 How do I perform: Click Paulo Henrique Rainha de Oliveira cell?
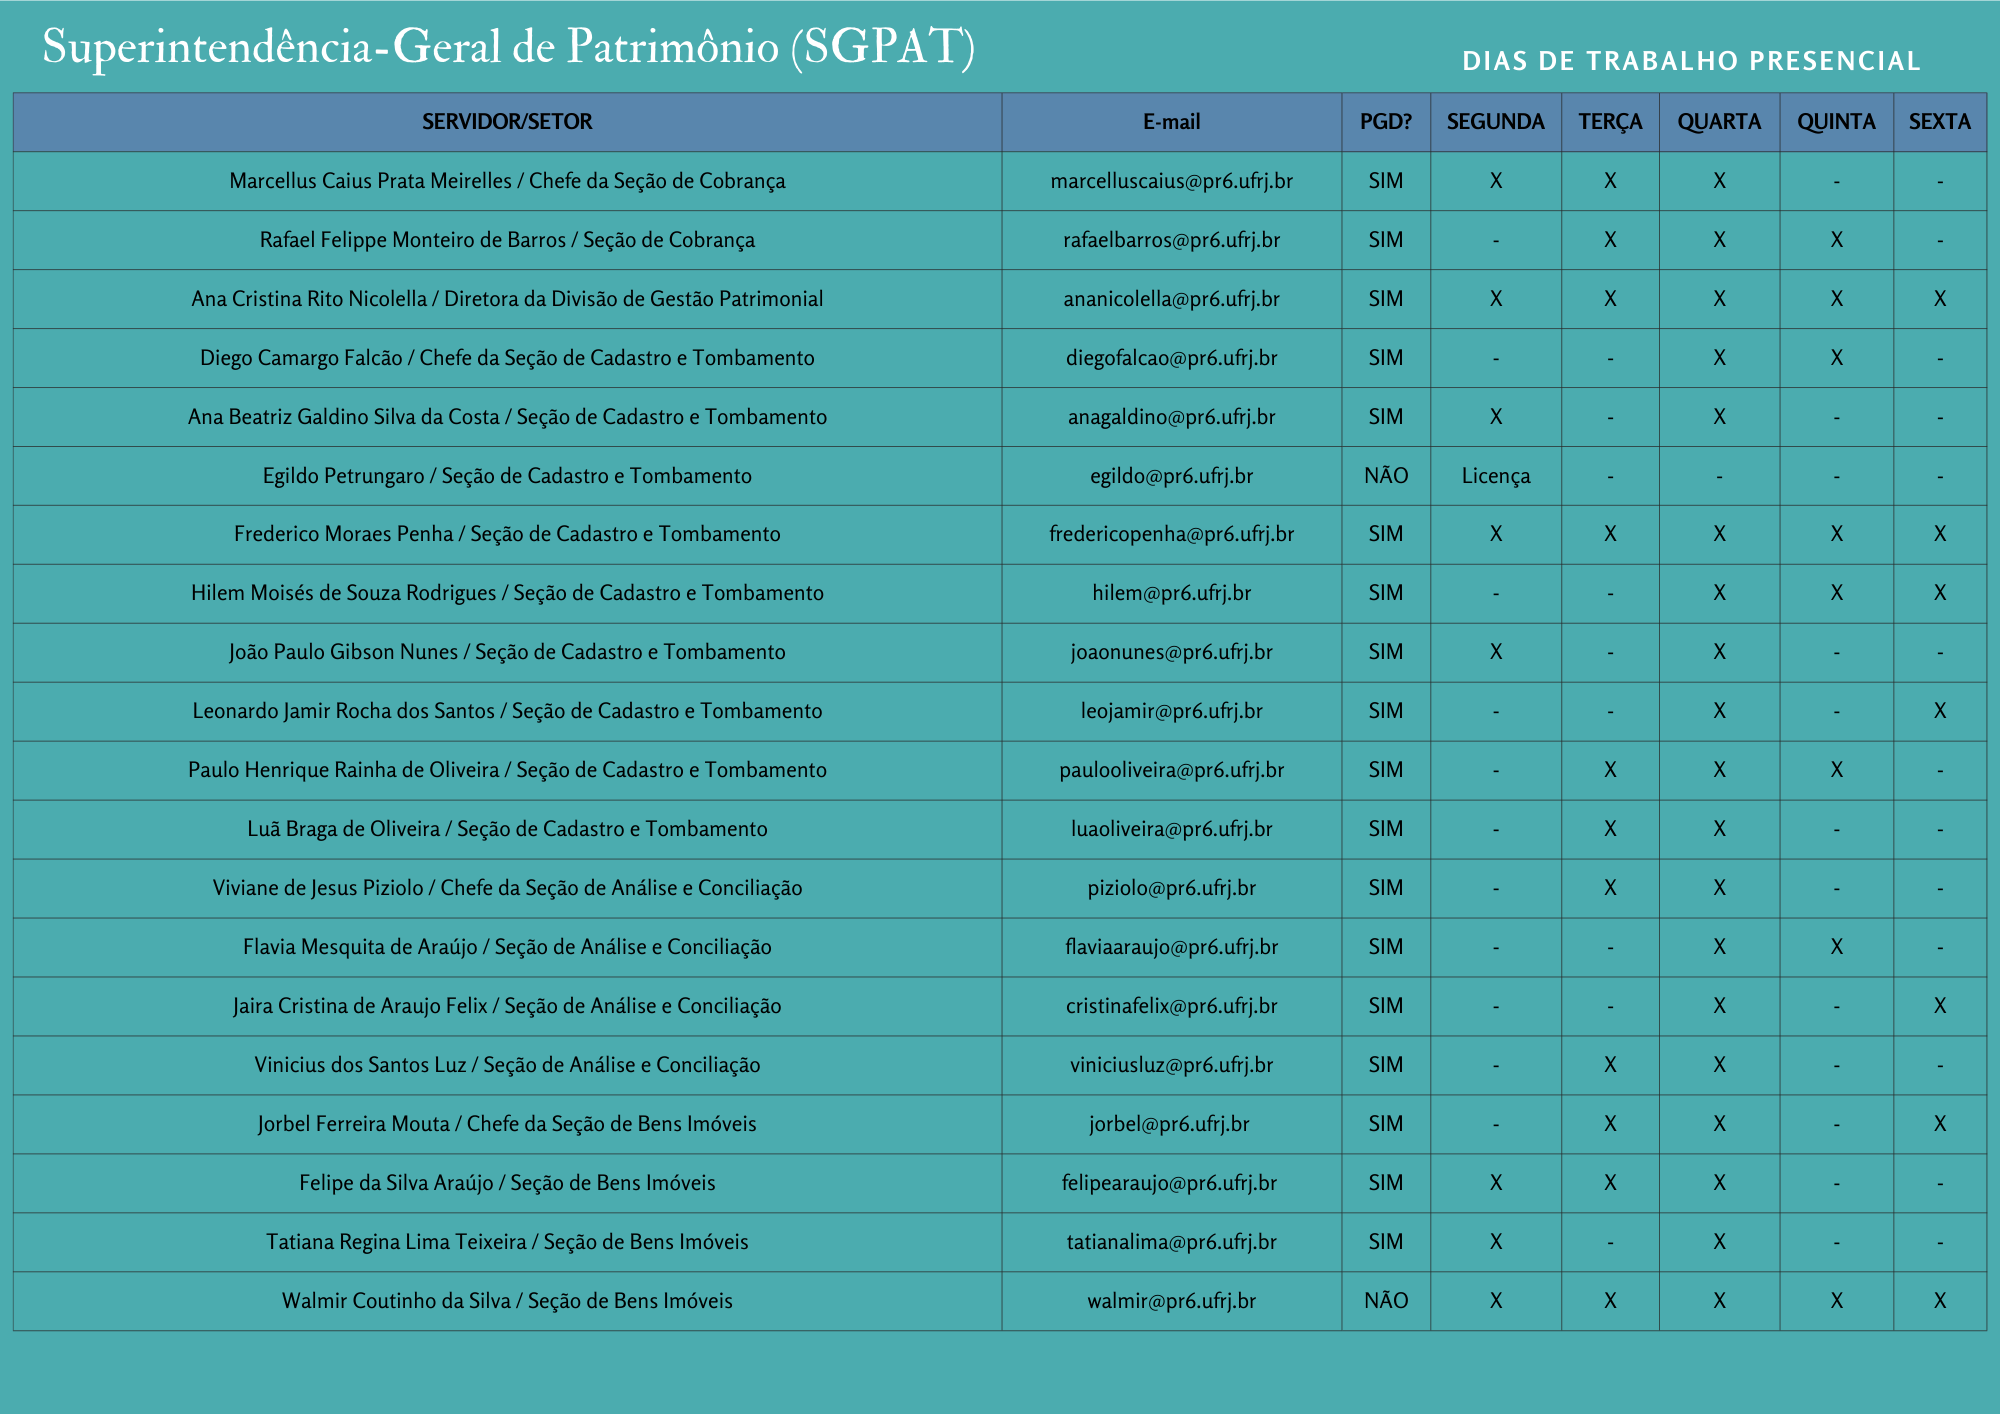[507, 771]
